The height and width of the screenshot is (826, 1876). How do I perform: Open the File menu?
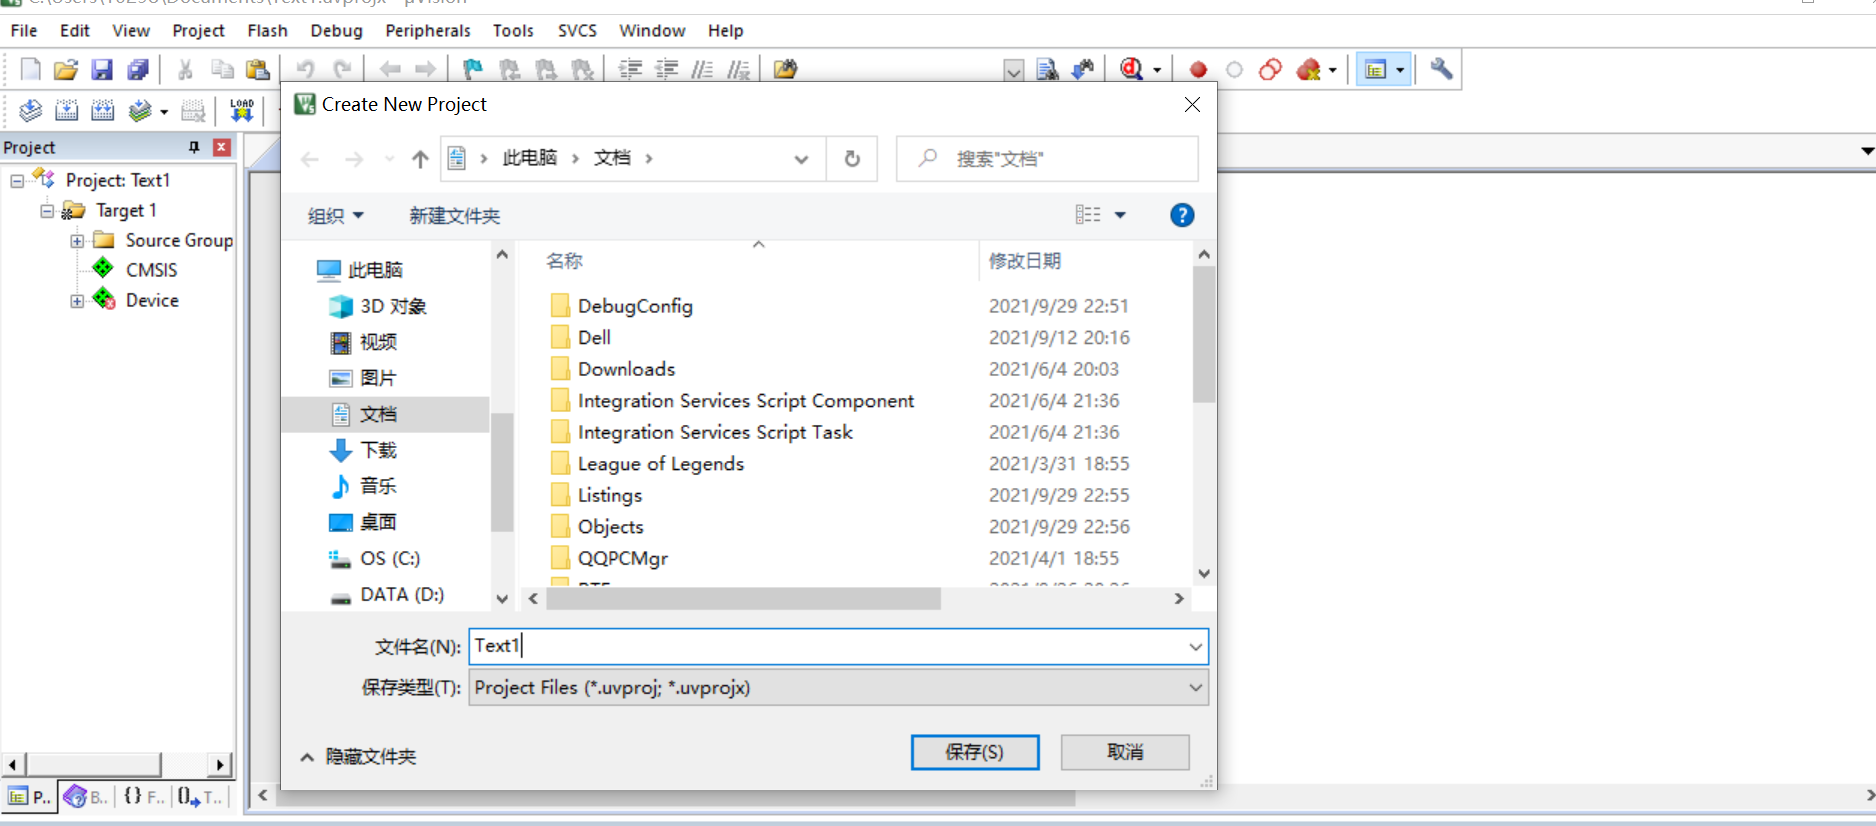click(x=24, y=30)
